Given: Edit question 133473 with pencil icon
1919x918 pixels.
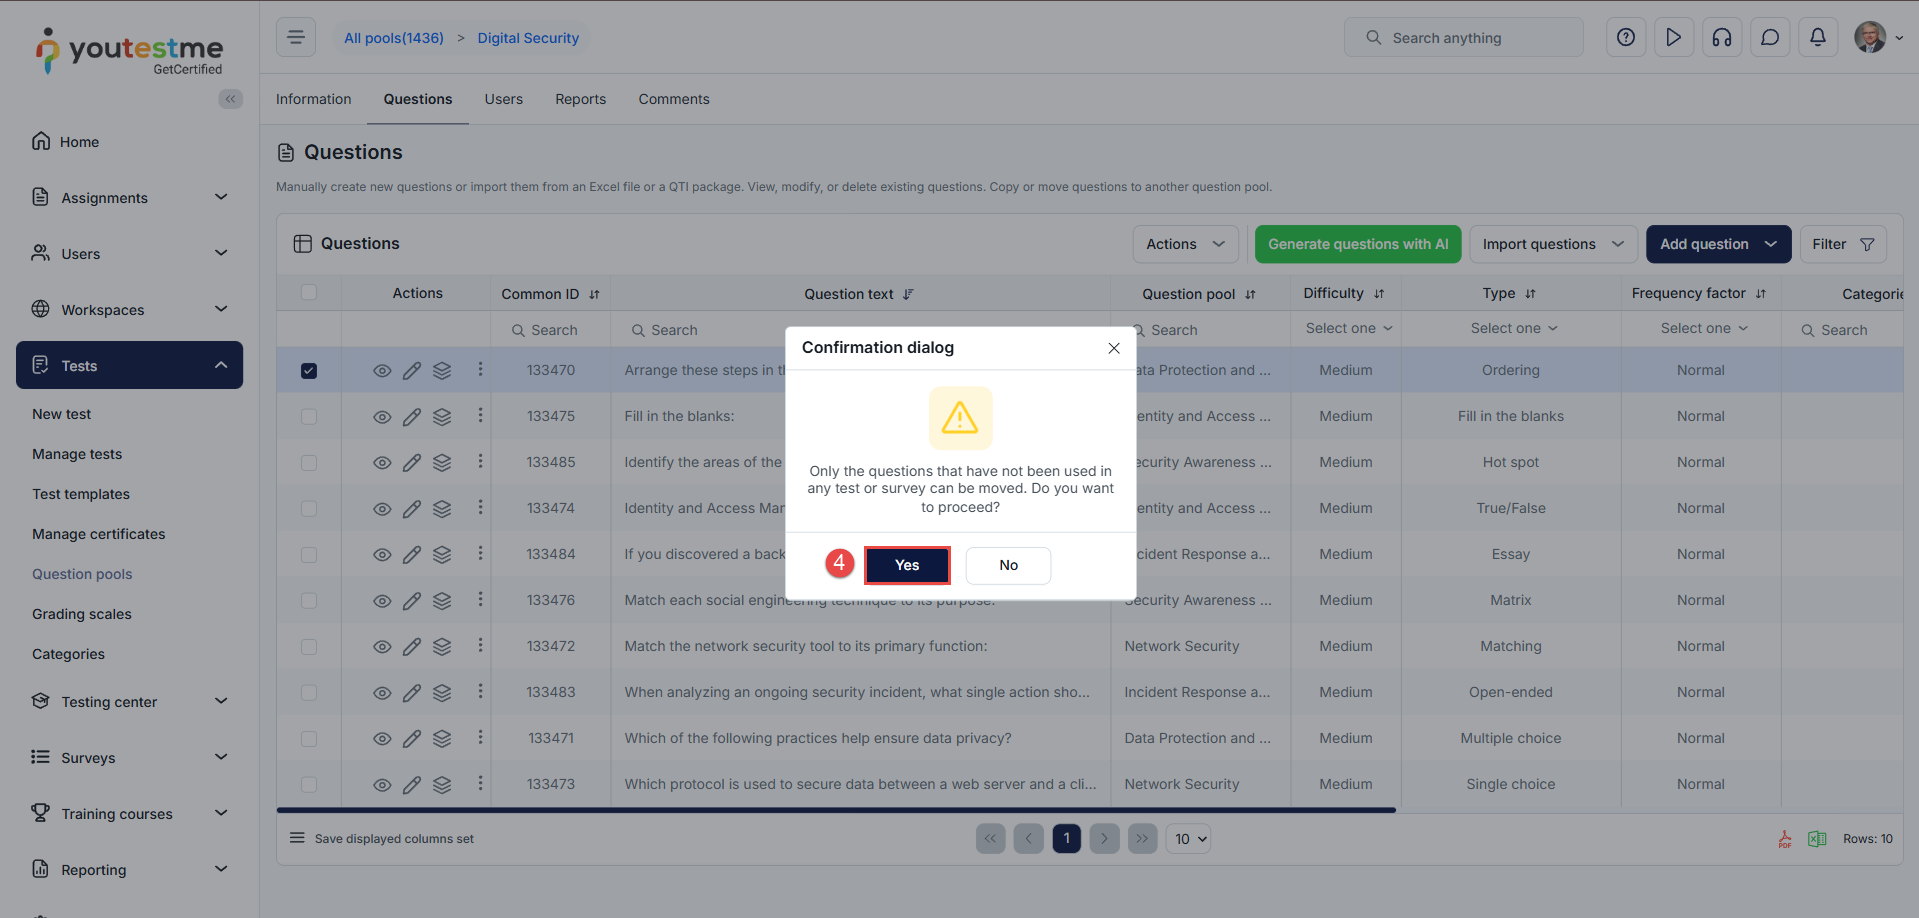Looking at the screenshot, I should click(412, 785).
